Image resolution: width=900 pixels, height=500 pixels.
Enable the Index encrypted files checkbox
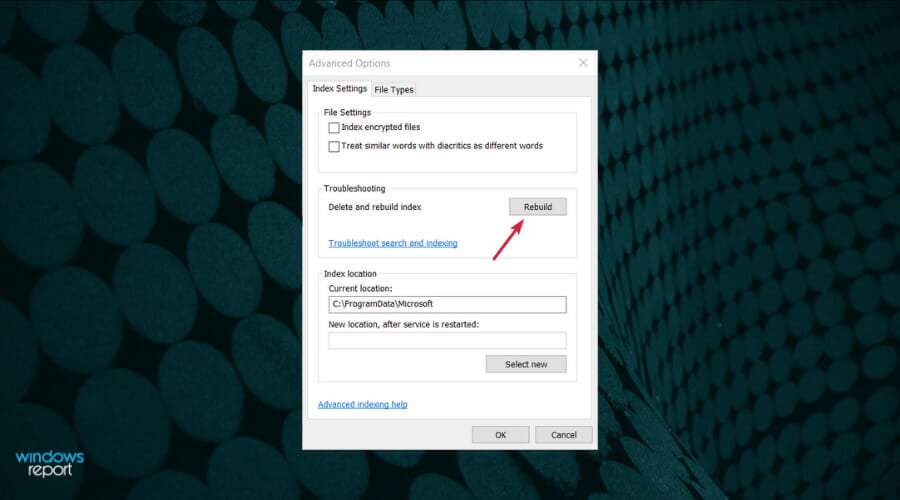(333, 127)
